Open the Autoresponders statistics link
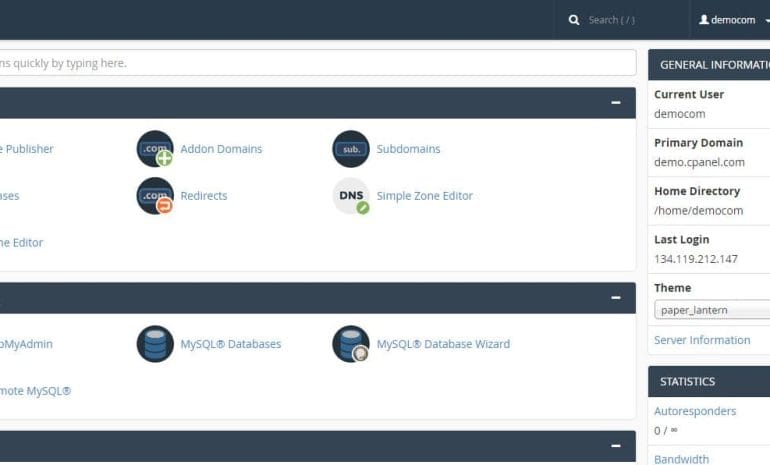 [695, 411]
